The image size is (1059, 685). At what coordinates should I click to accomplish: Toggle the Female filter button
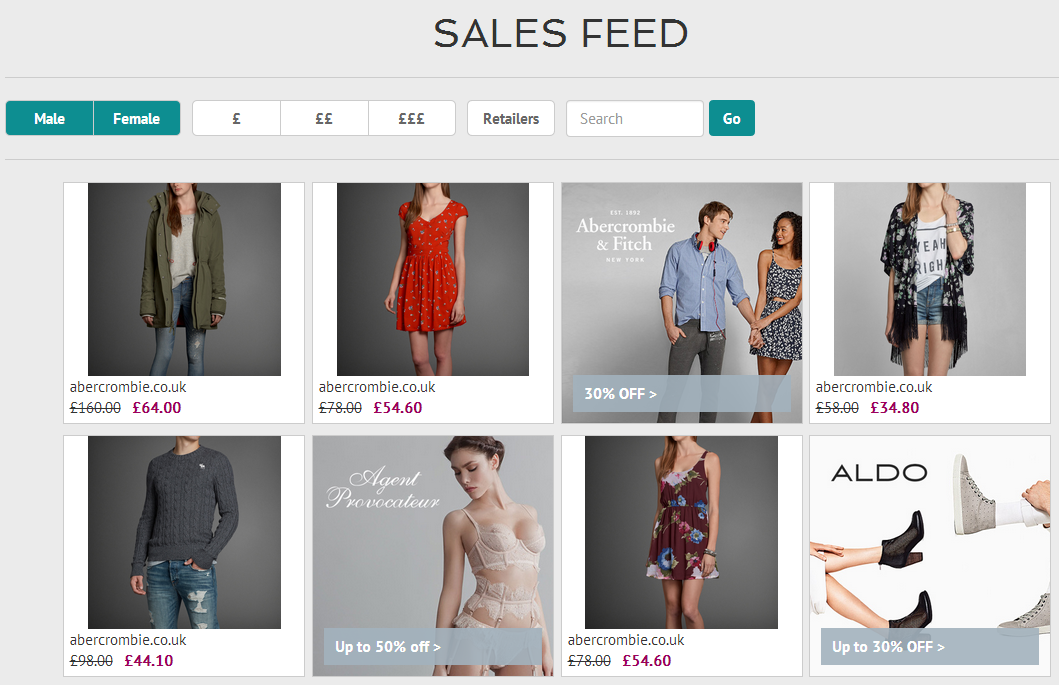[x=136, y=118]
